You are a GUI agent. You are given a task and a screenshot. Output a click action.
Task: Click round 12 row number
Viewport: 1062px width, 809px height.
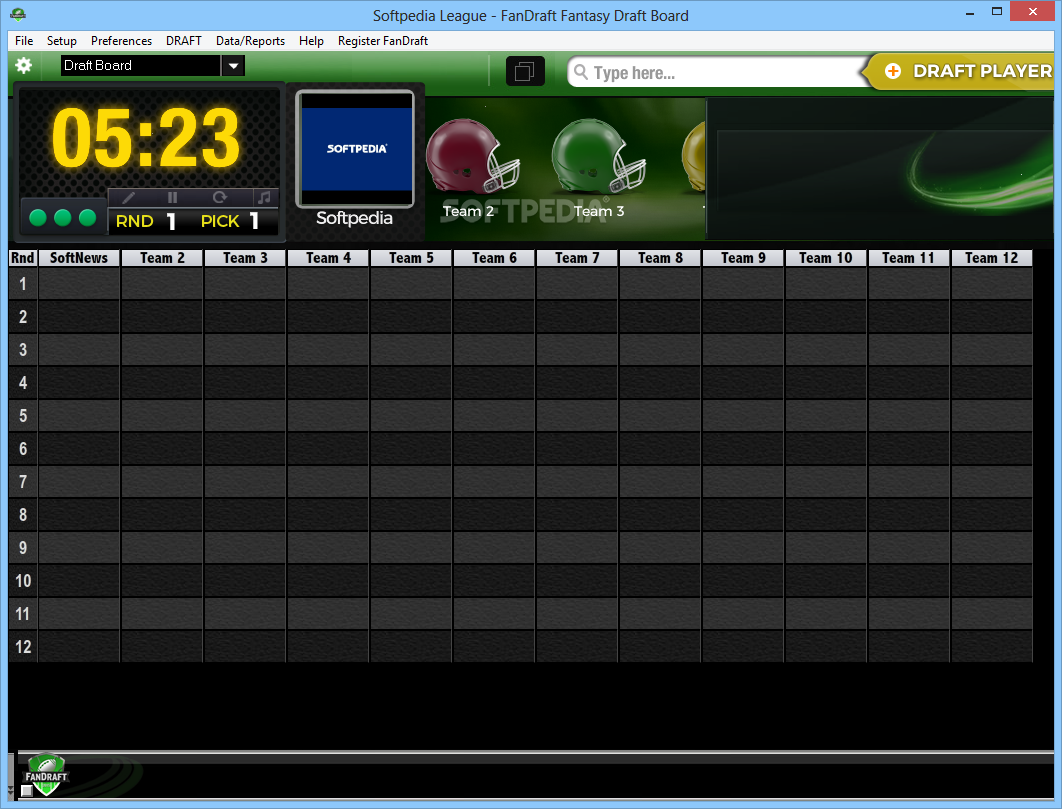point(23,647)
